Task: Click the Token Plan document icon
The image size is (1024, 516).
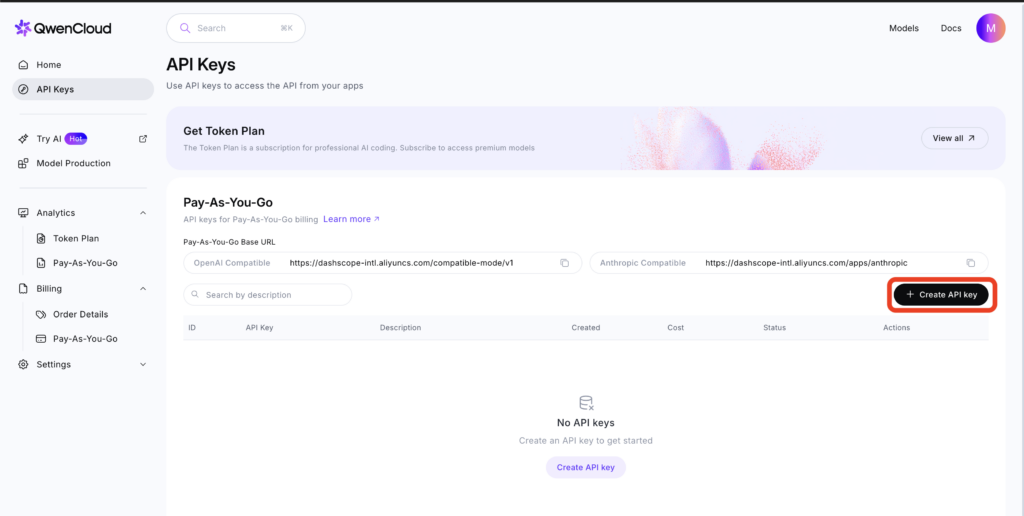Action: [40, 238]
